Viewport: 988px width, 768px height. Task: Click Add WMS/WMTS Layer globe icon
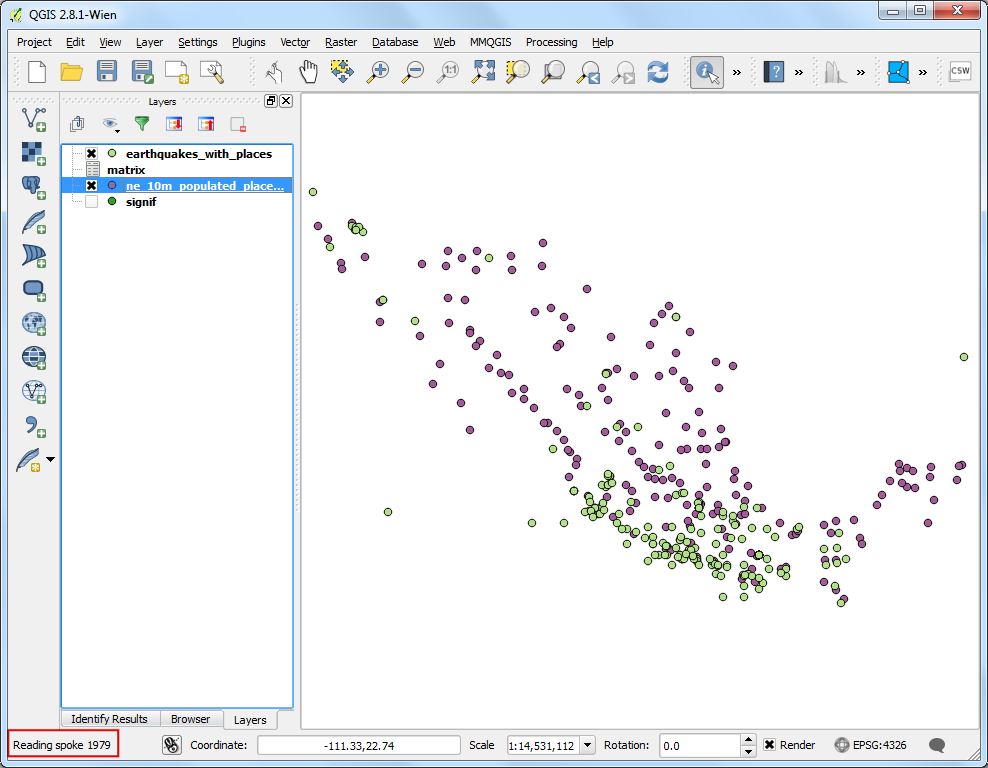[33, 324]
